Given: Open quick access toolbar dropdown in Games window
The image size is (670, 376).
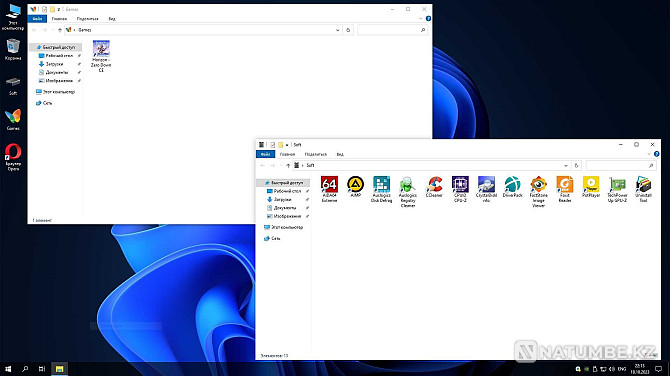Looking at the screenshot, I should point(59,9).
